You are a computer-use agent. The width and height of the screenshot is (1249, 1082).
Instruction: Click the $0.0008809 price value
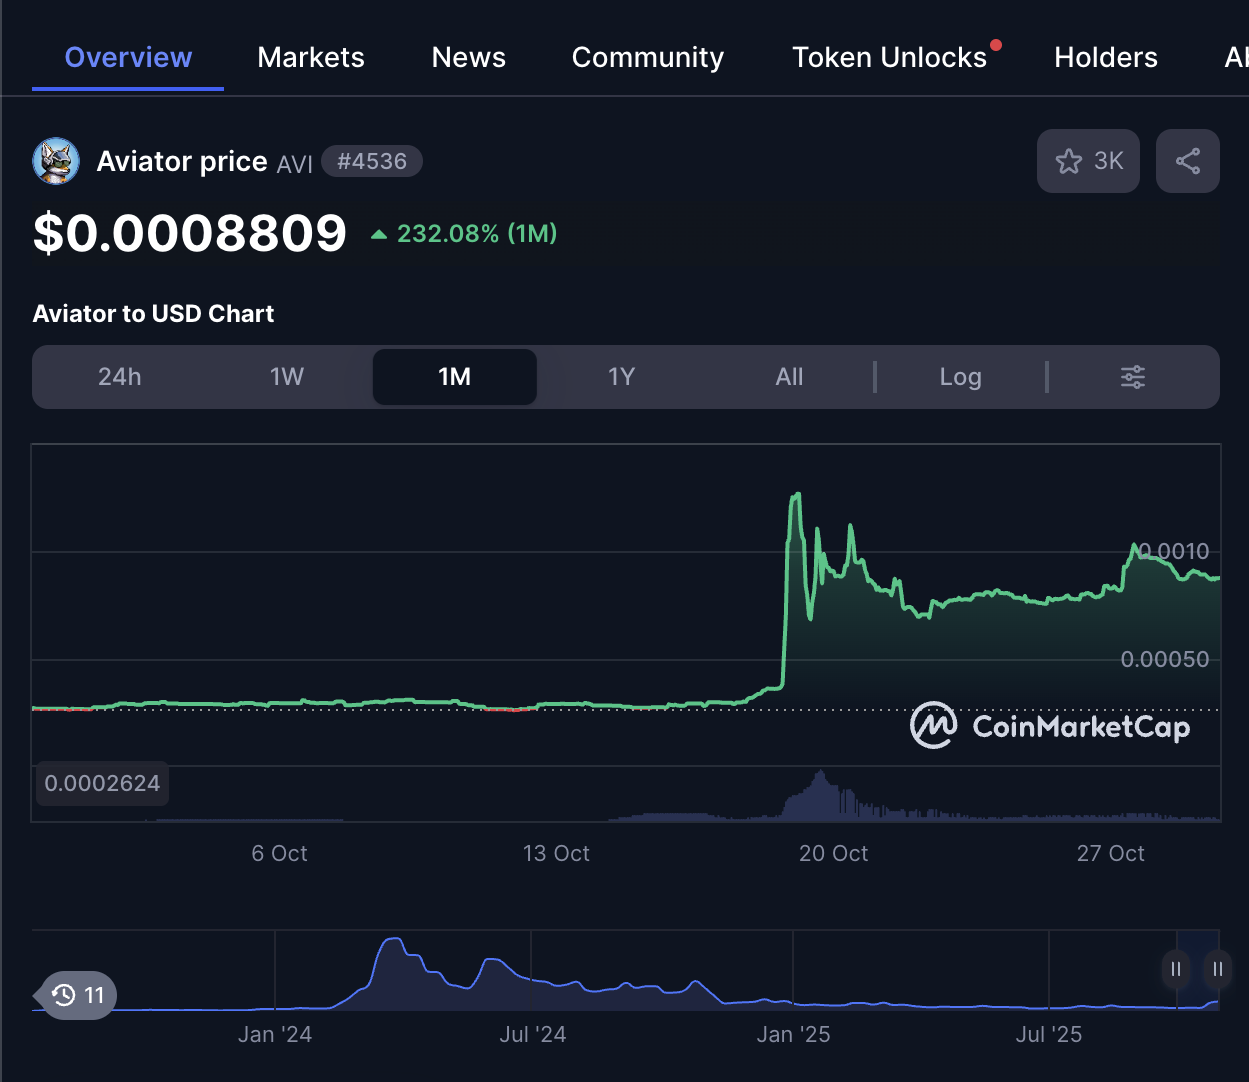click(x=190, y=233)
